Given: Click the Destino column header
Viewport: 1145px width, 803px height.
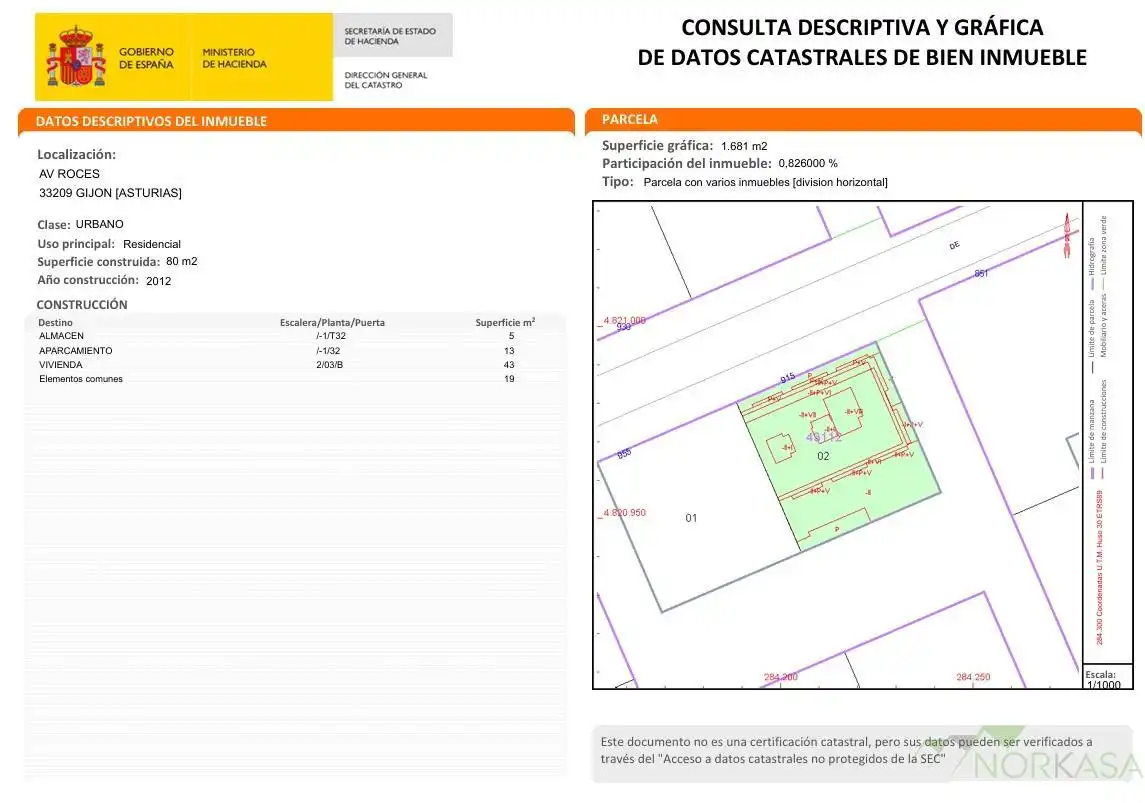Looking at the screenshot, I should click(x=55, y=323).
